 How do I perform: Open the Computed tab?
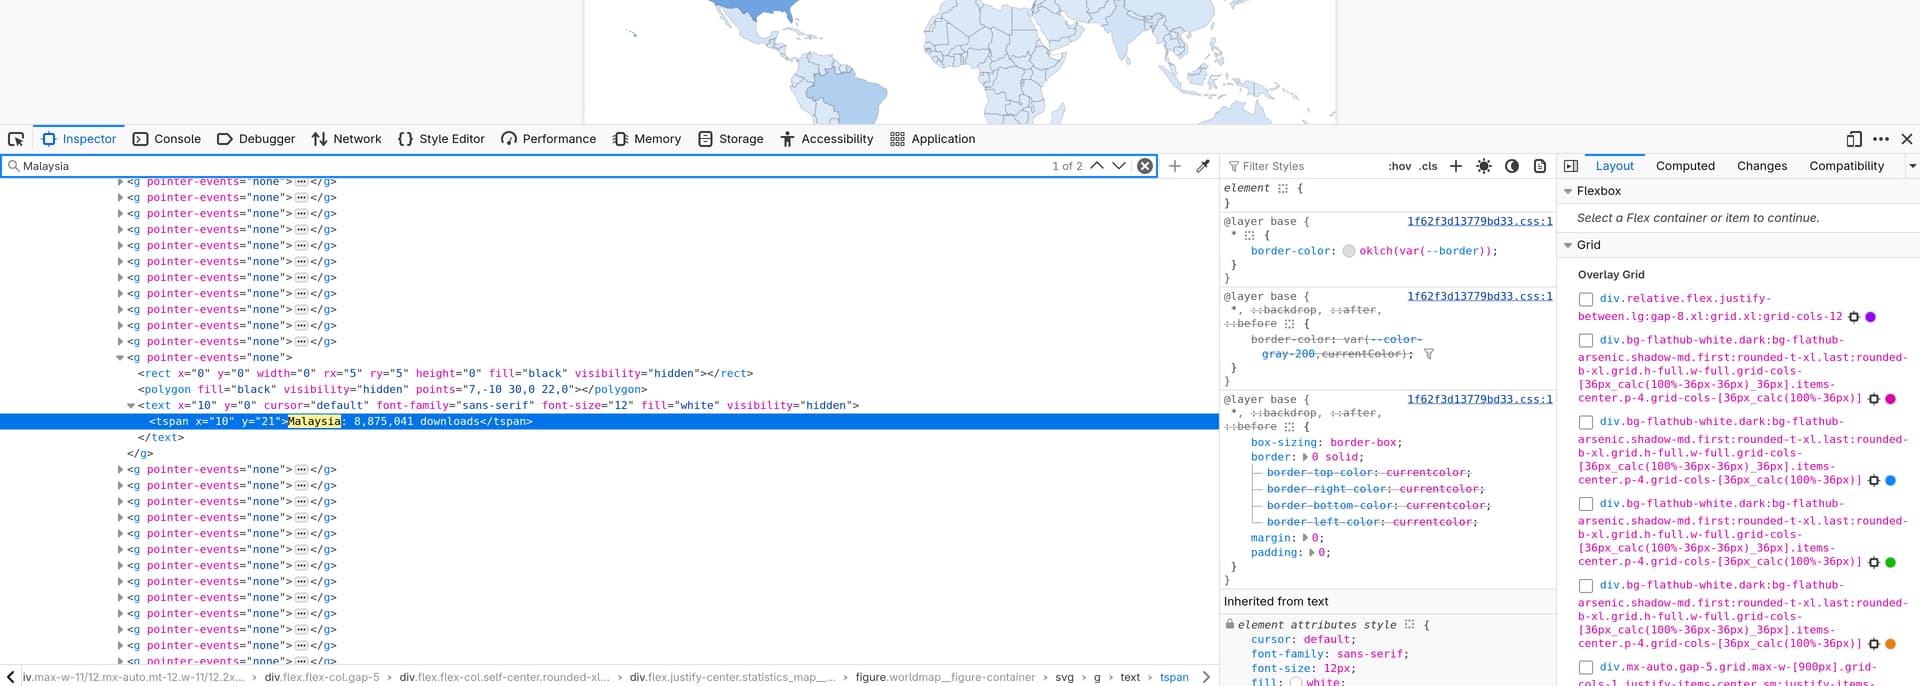[1685, 166]
